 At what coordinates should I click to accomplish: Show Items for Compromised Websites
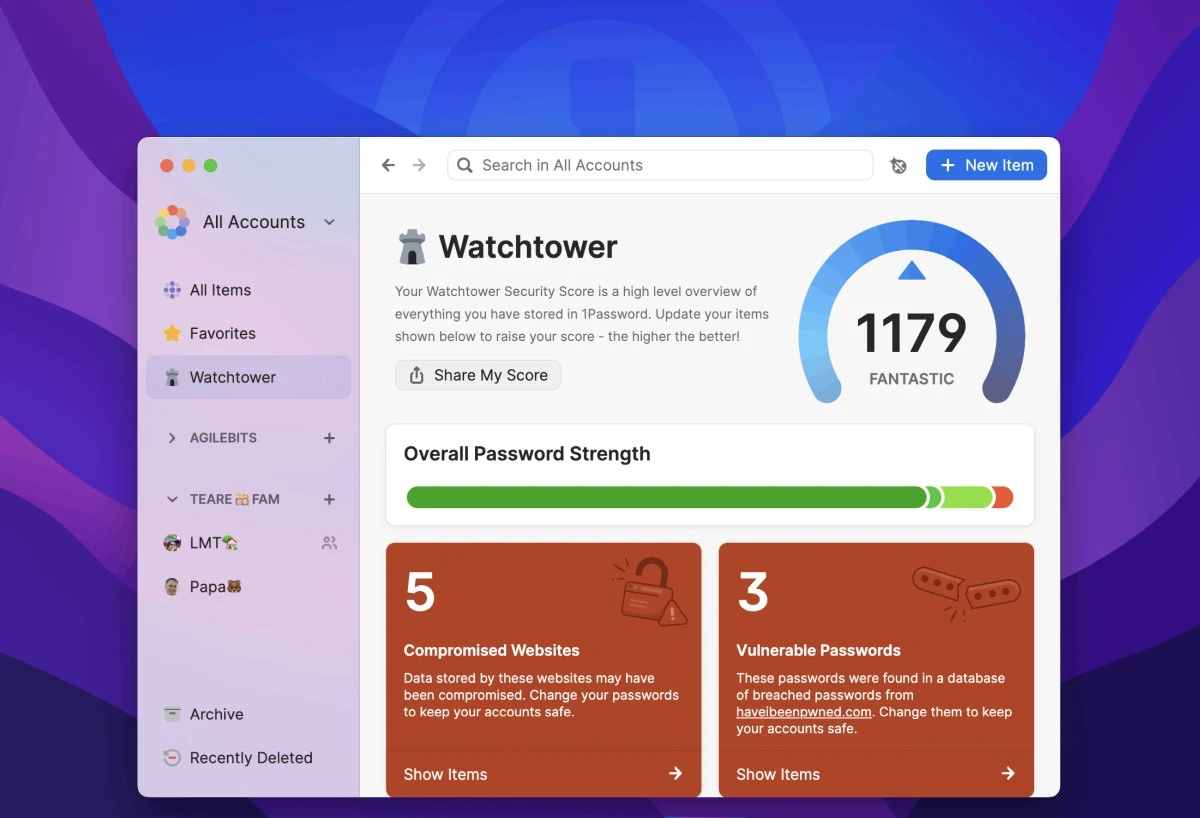click(x=445, y=773)
